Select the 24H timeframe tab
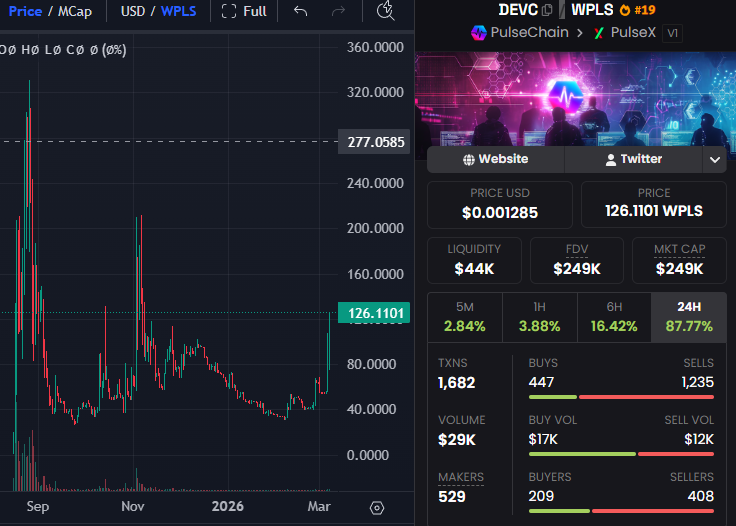The width and height of the screenshot is (736, 526). pyautogui.click(x=689, y=317)
